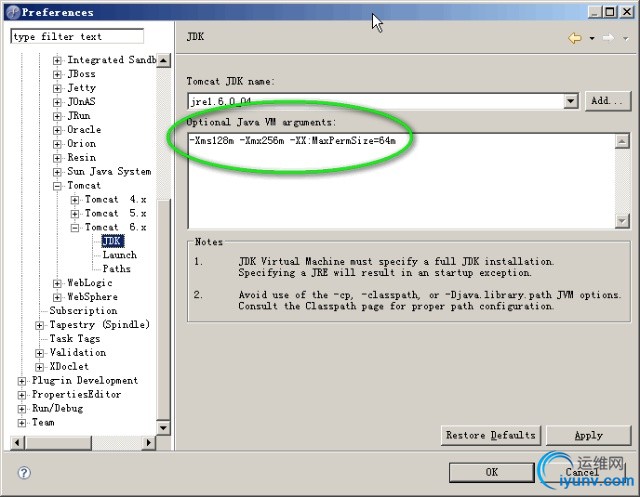The height and width of the screenshot is (497, 640).
Task: Select the Tomcat 5.x label
Action: click(x=116, y=213)
